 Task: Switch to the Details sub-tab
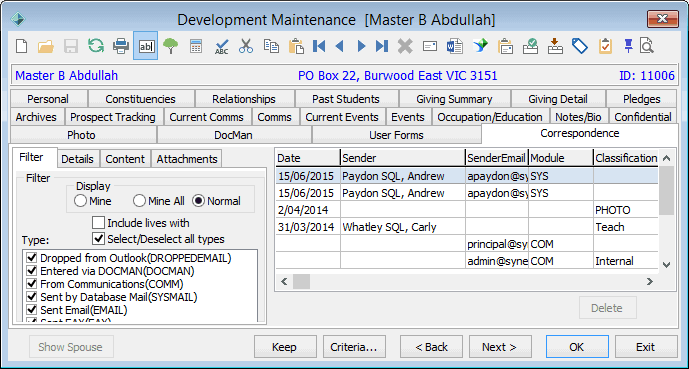coord(77,159)
